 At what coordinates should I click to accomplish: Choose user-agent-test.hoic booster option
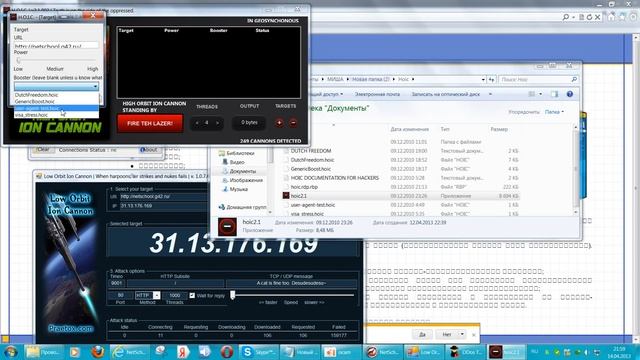[x=56, y=108]
